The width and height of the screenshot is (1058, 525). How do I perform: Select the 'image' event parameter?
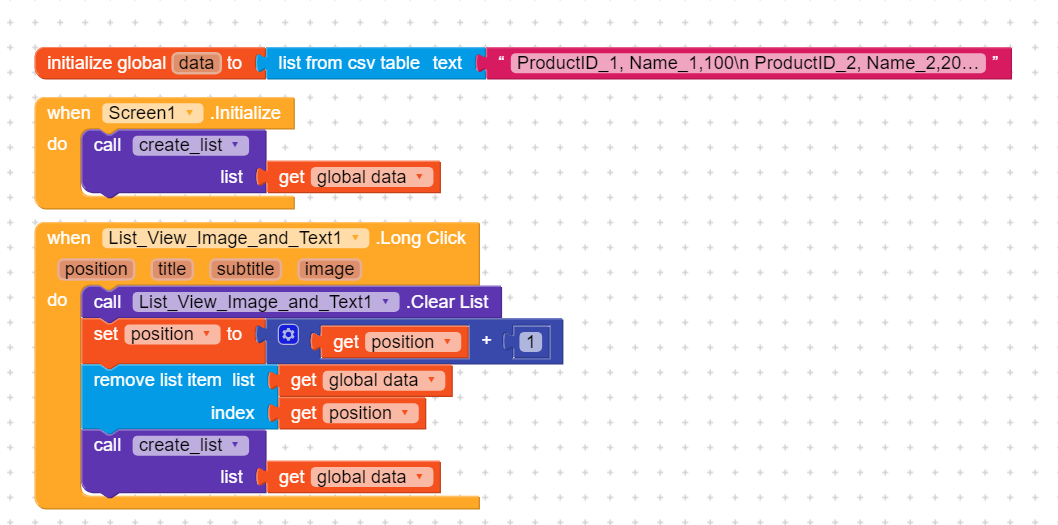[x=329, y=269]
